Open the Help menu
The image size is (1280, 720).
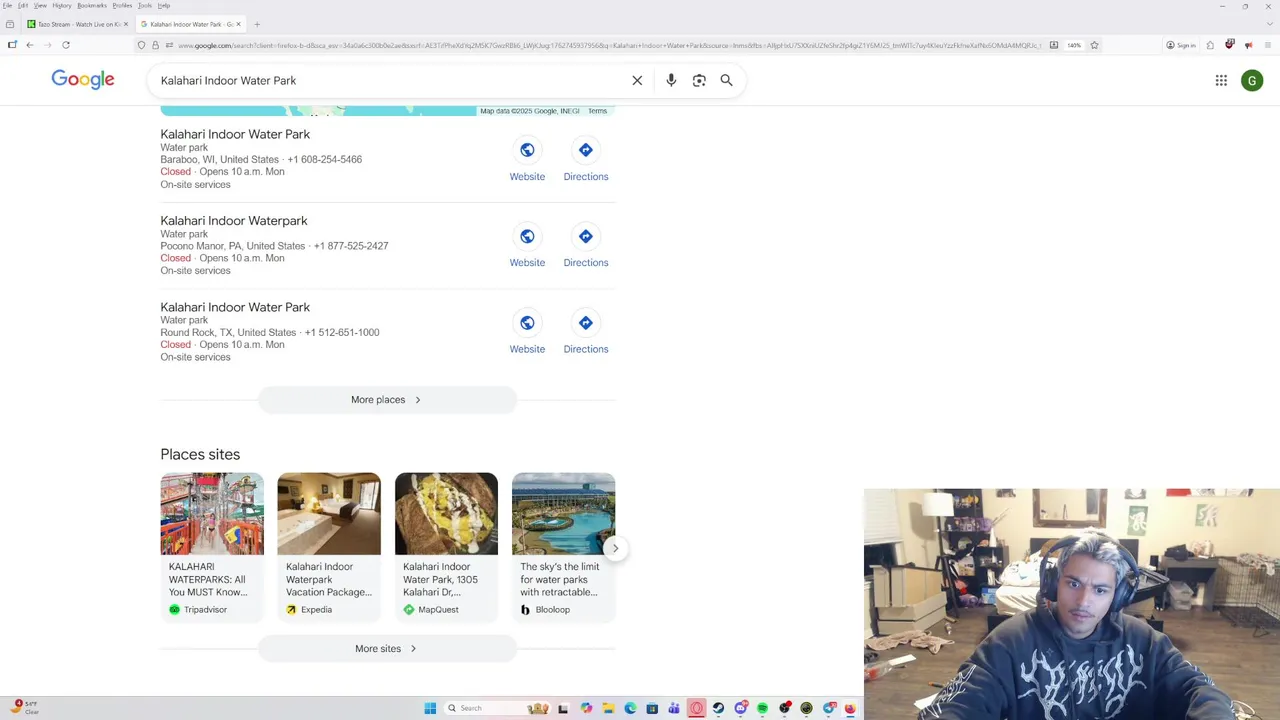164,5
